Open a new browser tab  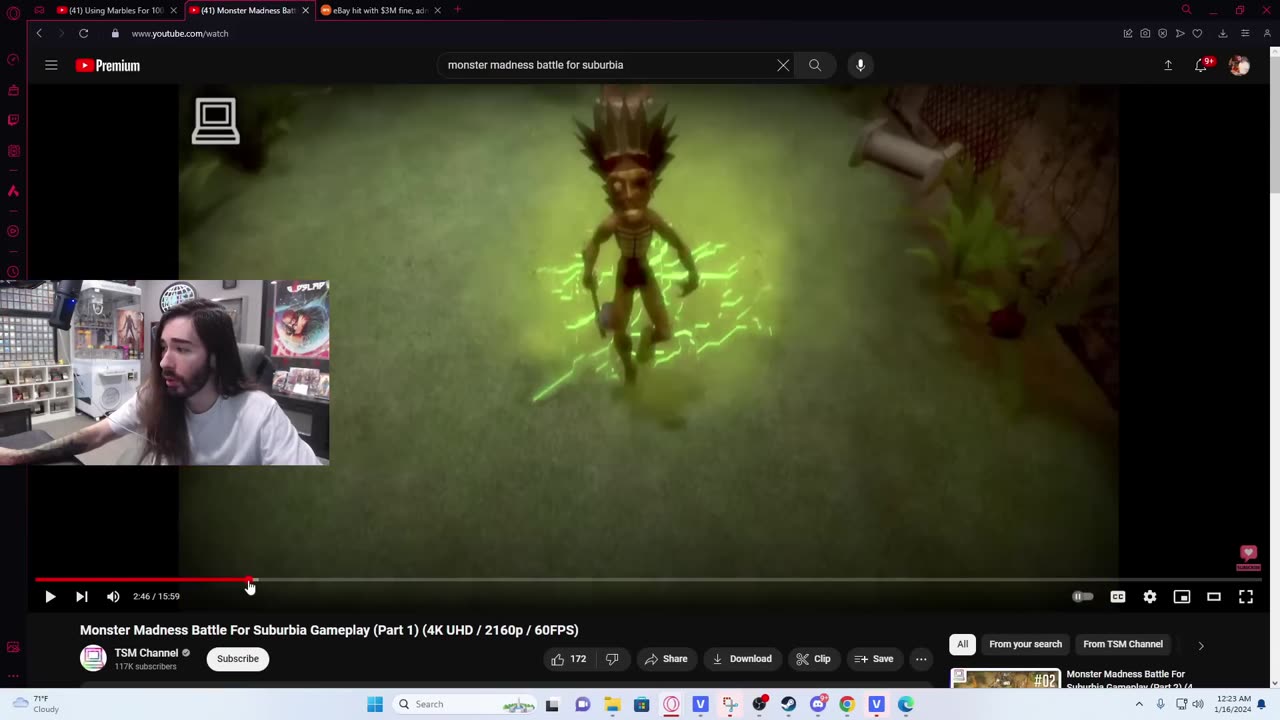(x=457, y=10)
